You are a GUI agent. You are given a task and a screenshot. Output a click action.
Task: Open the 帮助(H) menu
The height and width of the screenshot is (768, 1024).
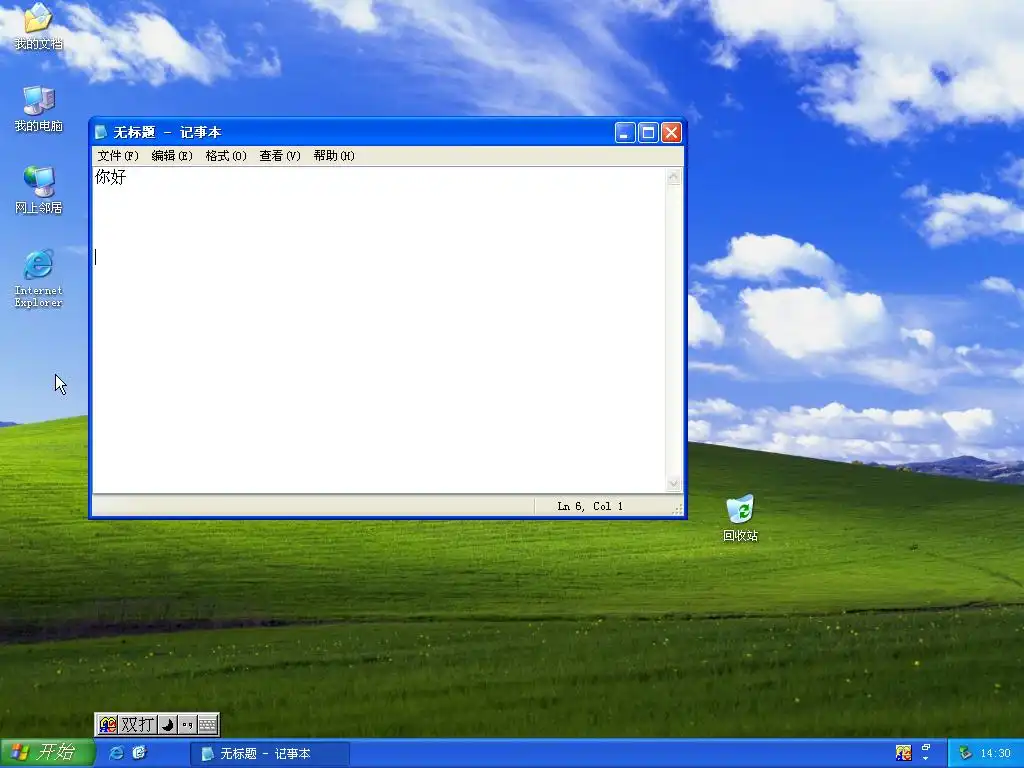[x=334, y=155]
